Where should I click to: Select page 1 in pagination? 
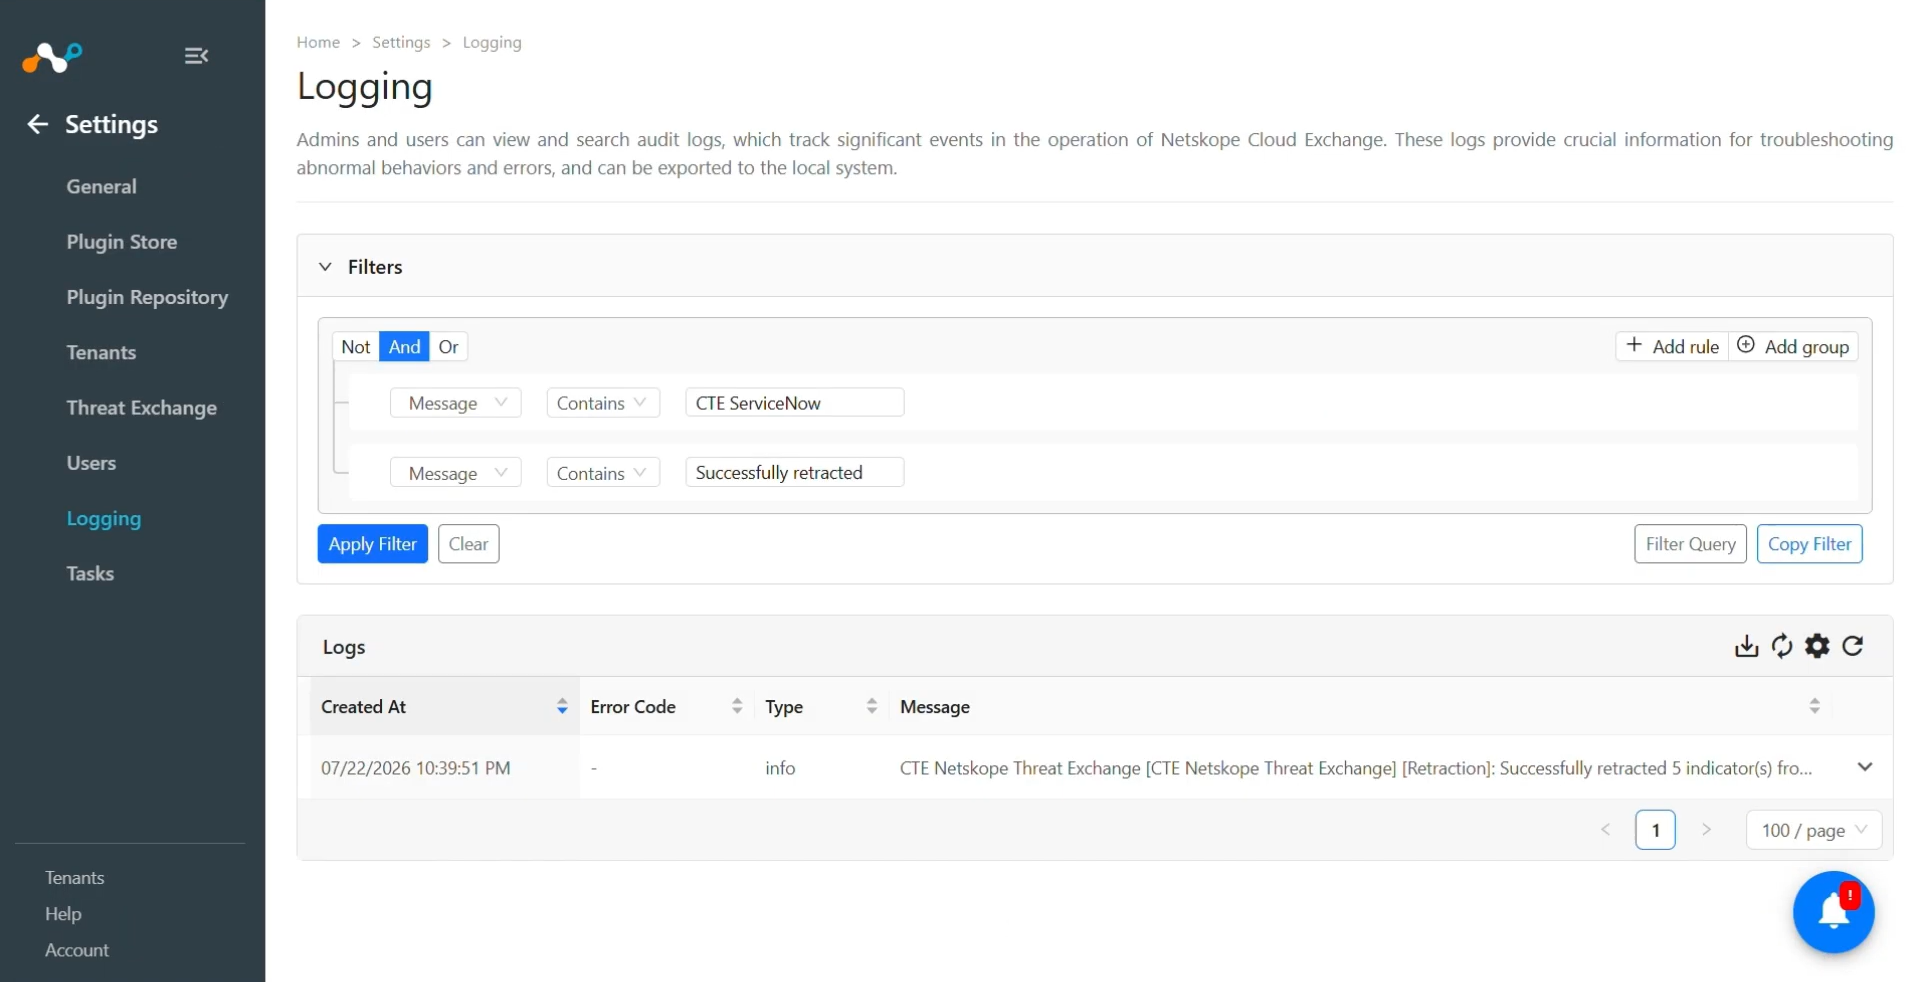pos(1656,830)
